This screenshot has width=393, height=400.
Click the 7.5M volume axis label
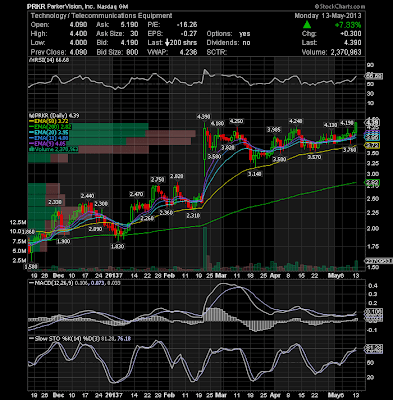tap(20, 241)
